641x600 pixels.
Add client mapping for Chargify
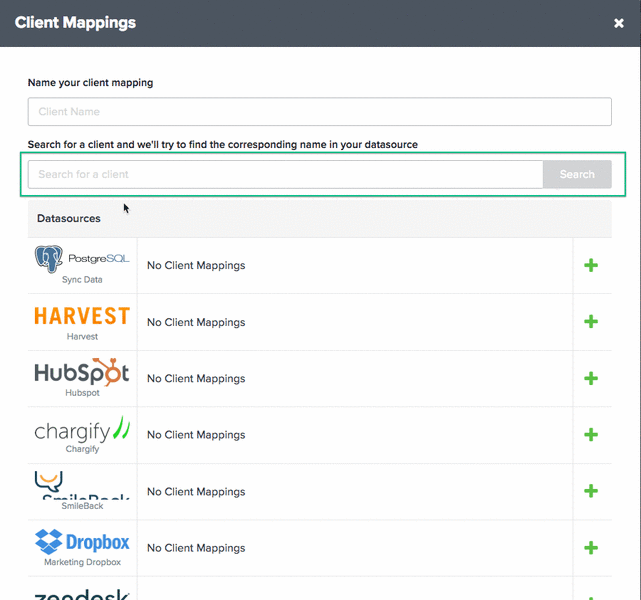tap(591, 434)
